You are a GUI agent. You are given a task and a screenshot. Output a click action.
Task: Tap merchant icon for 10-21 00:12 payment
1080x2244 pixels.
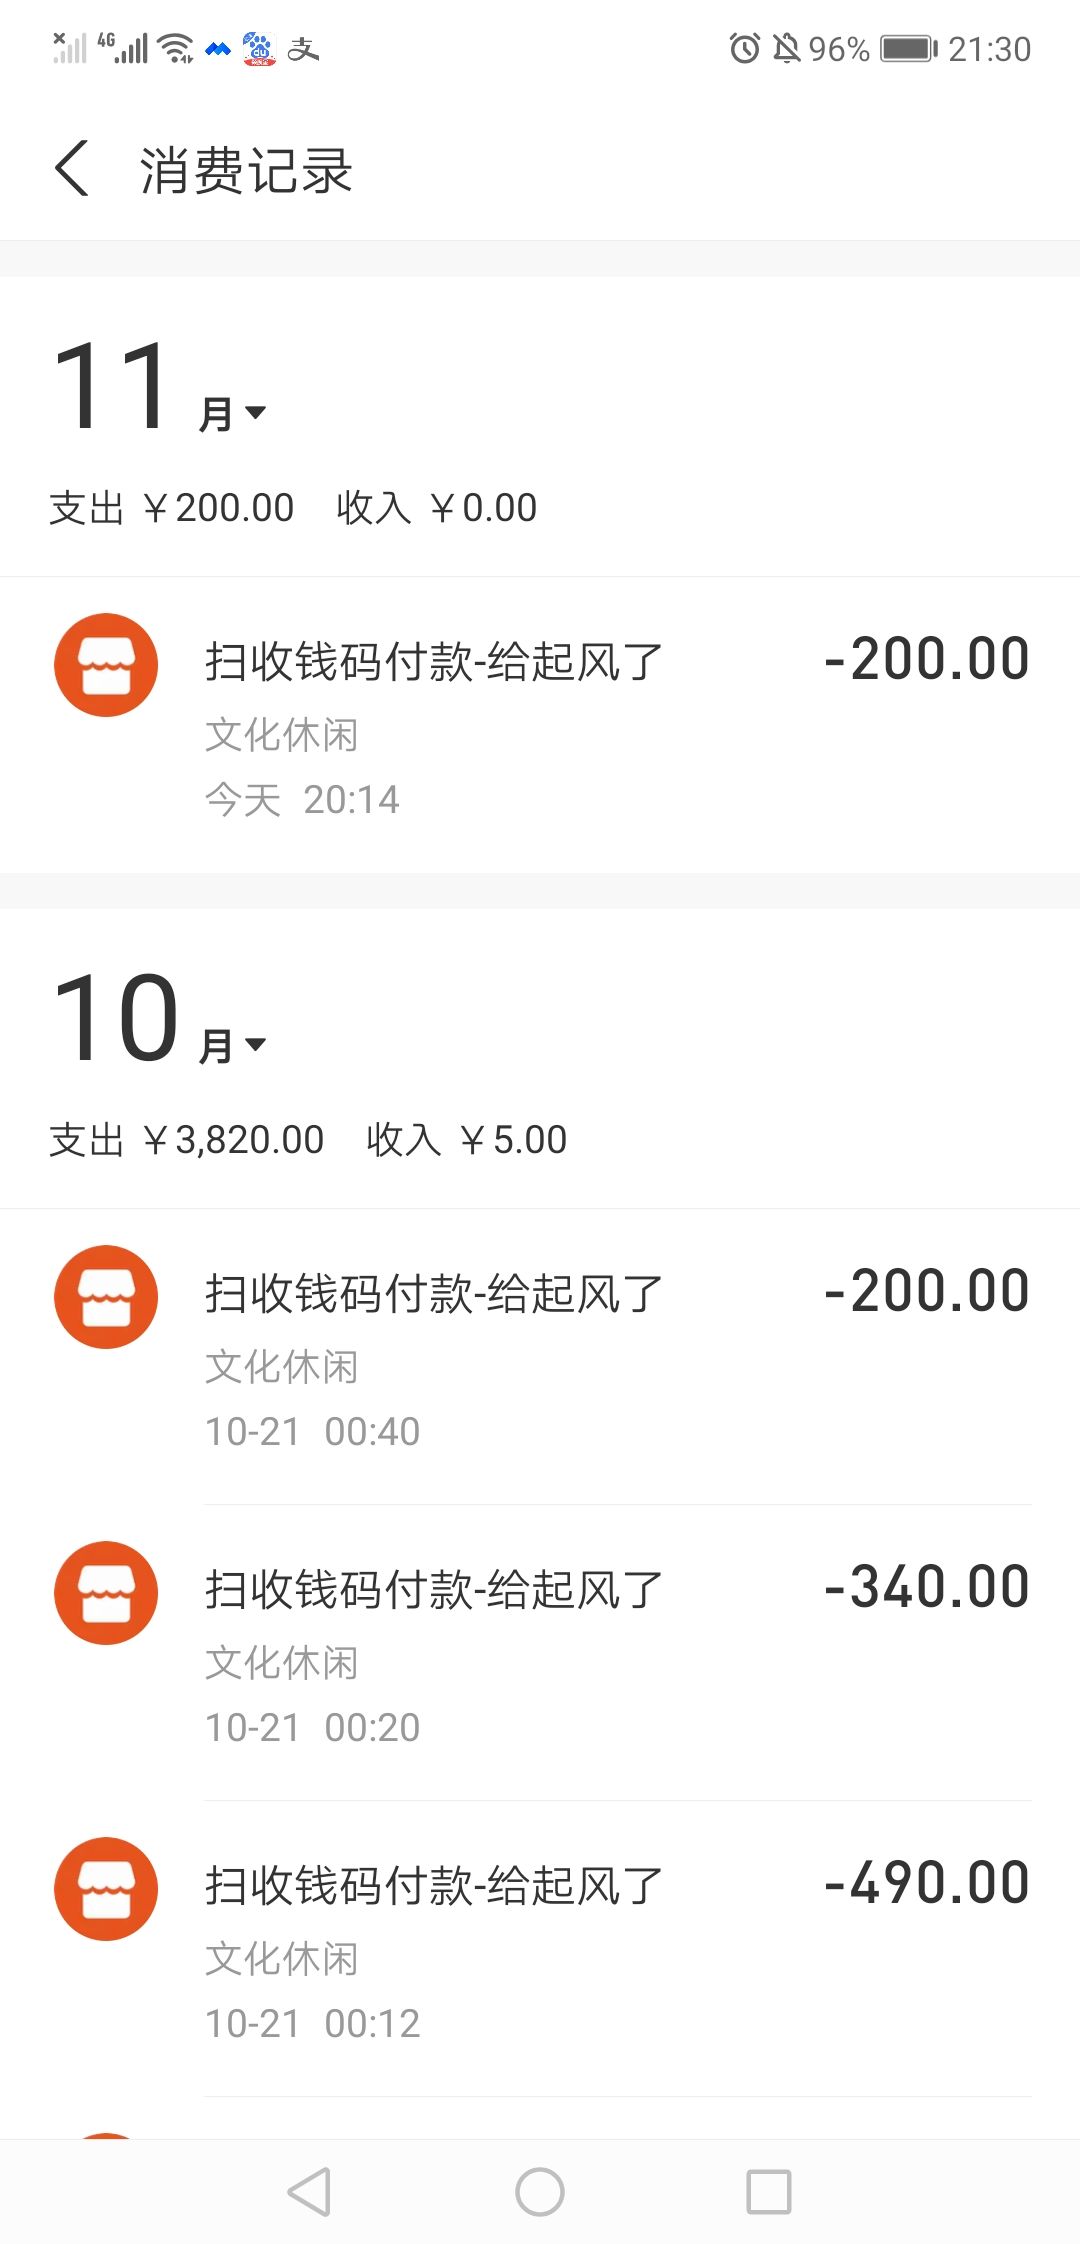point(106,1889)
